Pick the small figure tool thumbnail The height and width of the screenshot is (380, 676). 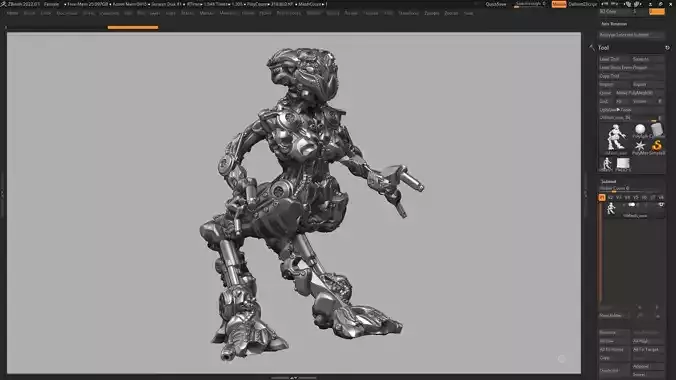[x=607, y=164]
